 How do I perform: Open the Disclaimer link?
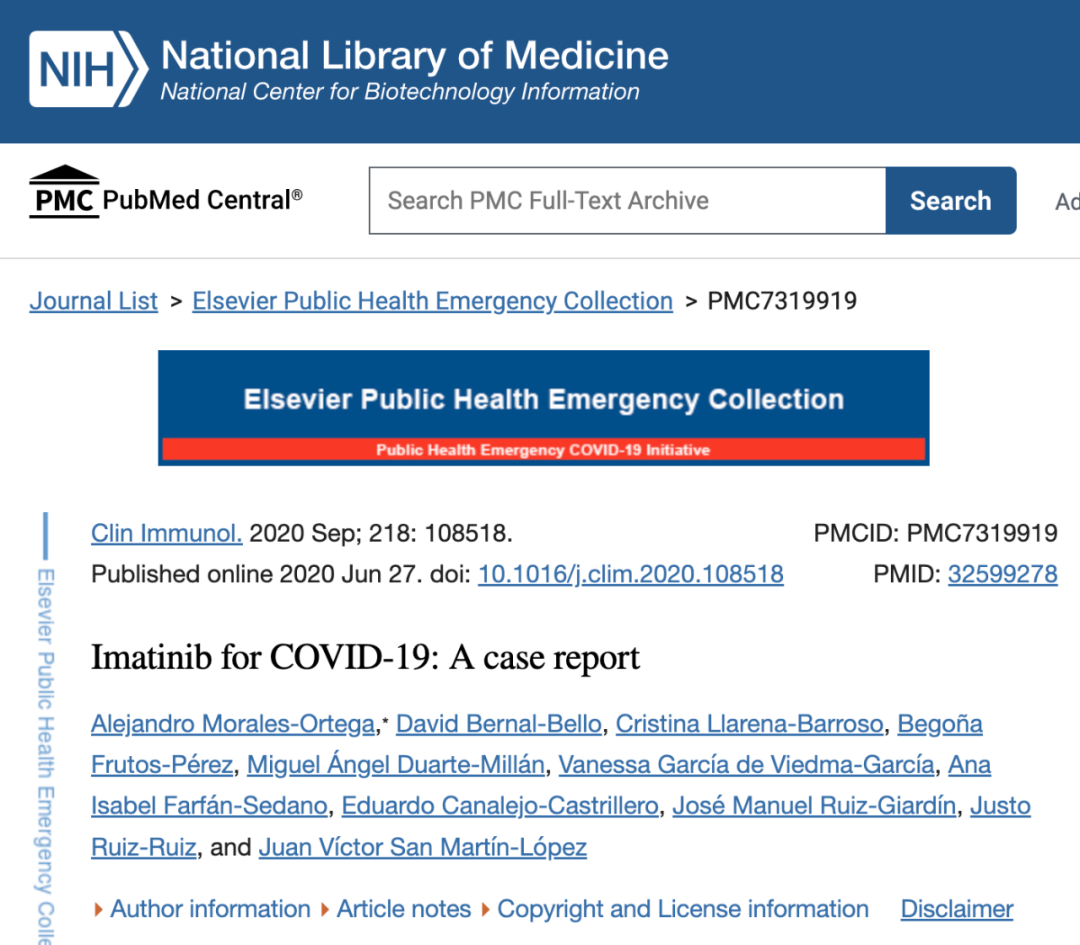tap(957, 909)
